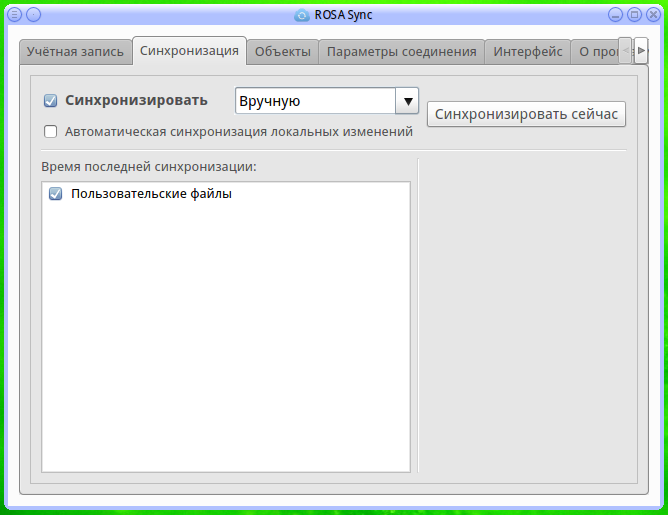Minimize the ROSA Sync window
668x515 pixels.
615,15
